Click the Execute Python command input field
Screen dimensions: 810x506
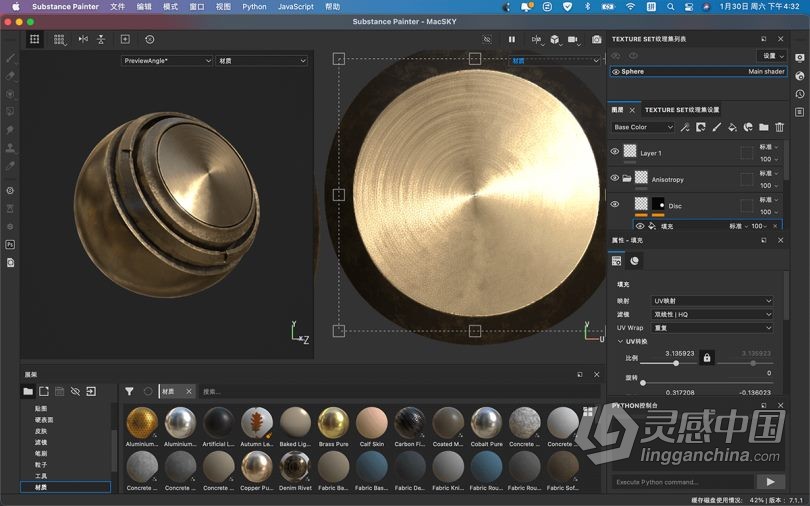click(x=683, y=482)
